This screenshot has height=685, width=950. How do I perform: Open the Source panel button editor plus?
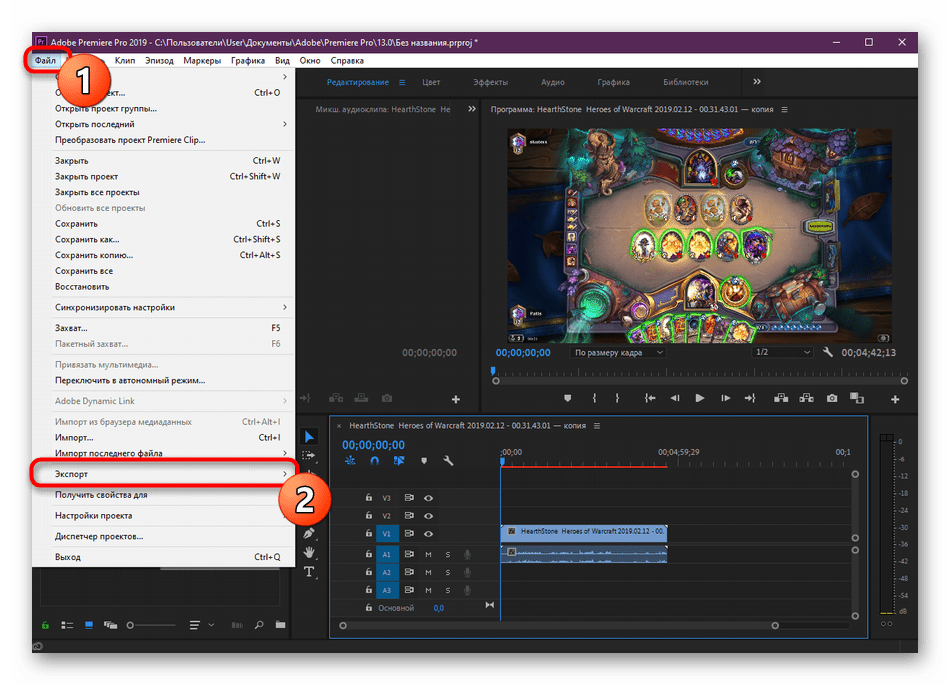(456, 399)
